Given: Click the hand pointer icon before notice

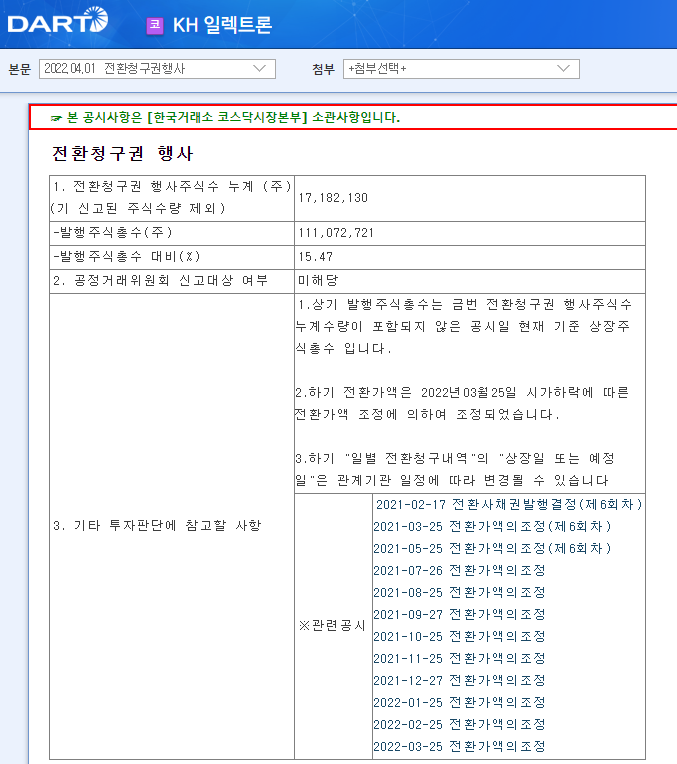Looking at the screenshot, I should (57, 118).
